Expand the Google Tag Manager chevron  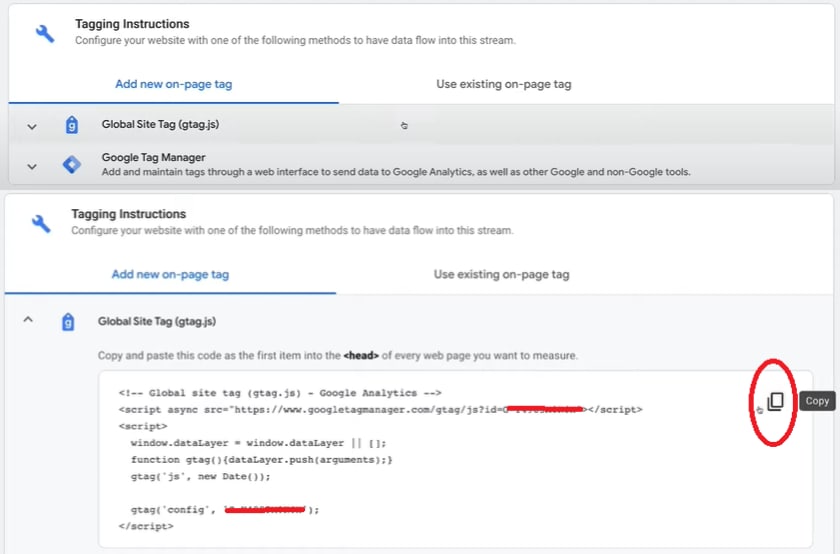point(32,167)
